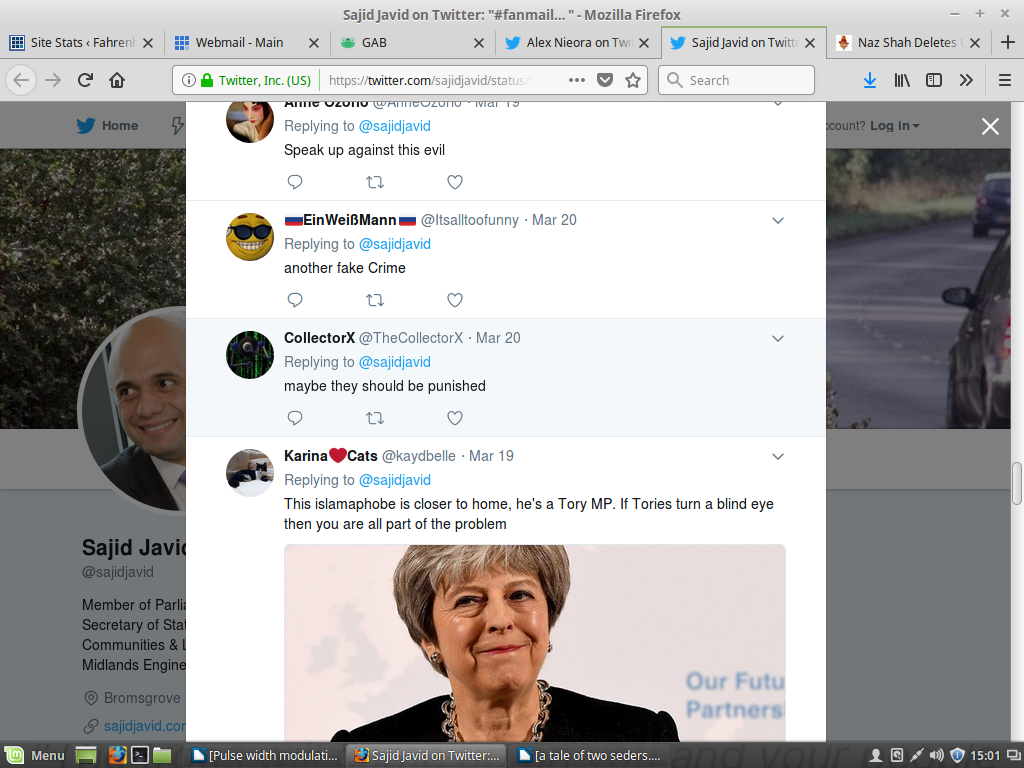
Task: Reload the page with the browser refresh icon
Action: [86, 80]
